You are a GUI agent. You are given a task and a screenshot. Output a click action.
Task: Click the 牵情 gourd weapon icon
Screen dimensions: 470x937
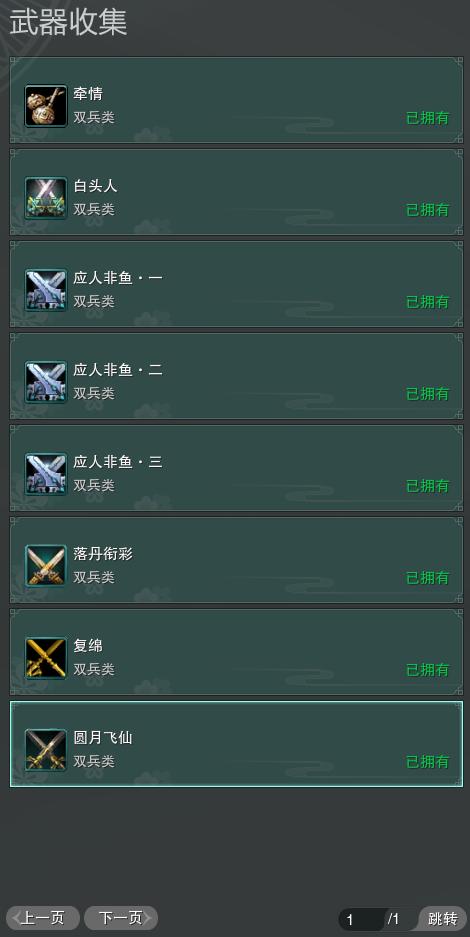point(46,106)
